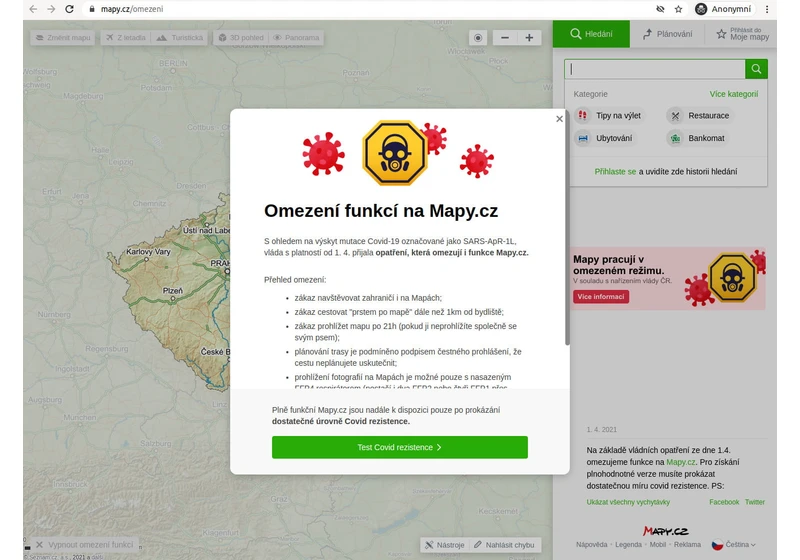
Task: Click the Přihlaste se link
Action: 615,172
